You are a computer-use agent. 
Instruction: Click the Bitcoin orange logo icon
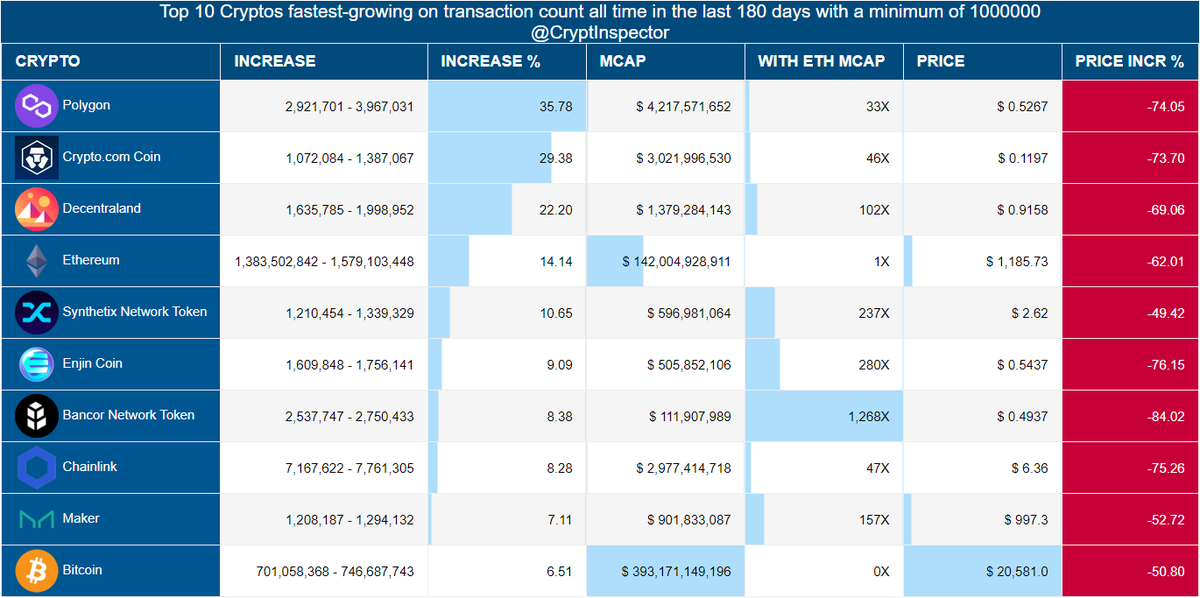click(37, 571)
